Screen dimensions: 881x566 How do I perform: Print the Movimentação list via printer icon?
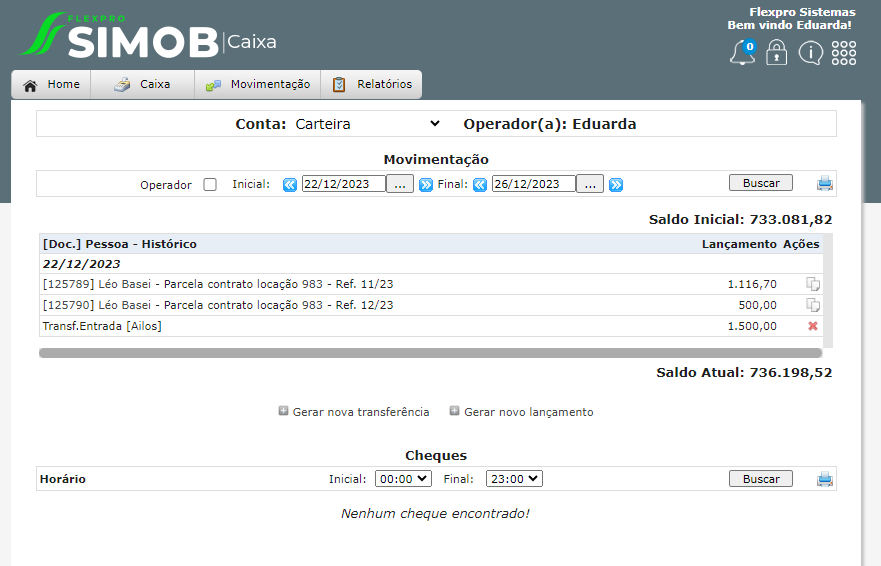(x=824, y=183)
